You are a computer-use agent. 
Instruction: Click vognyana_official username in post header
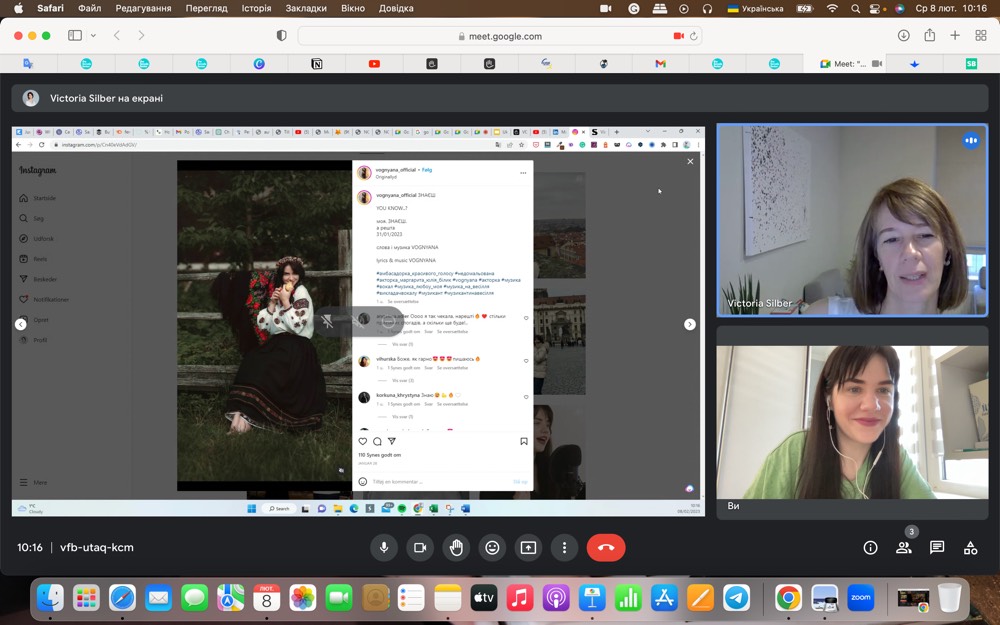point(395,170)
